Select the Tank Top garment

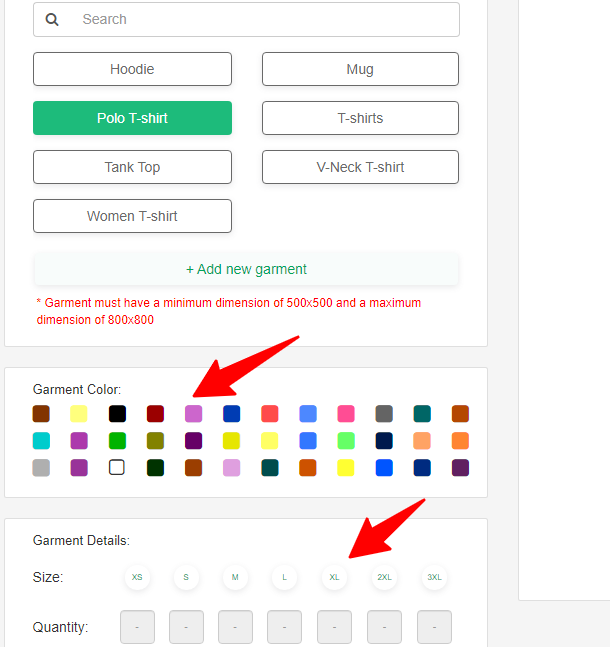coord(132,167)
